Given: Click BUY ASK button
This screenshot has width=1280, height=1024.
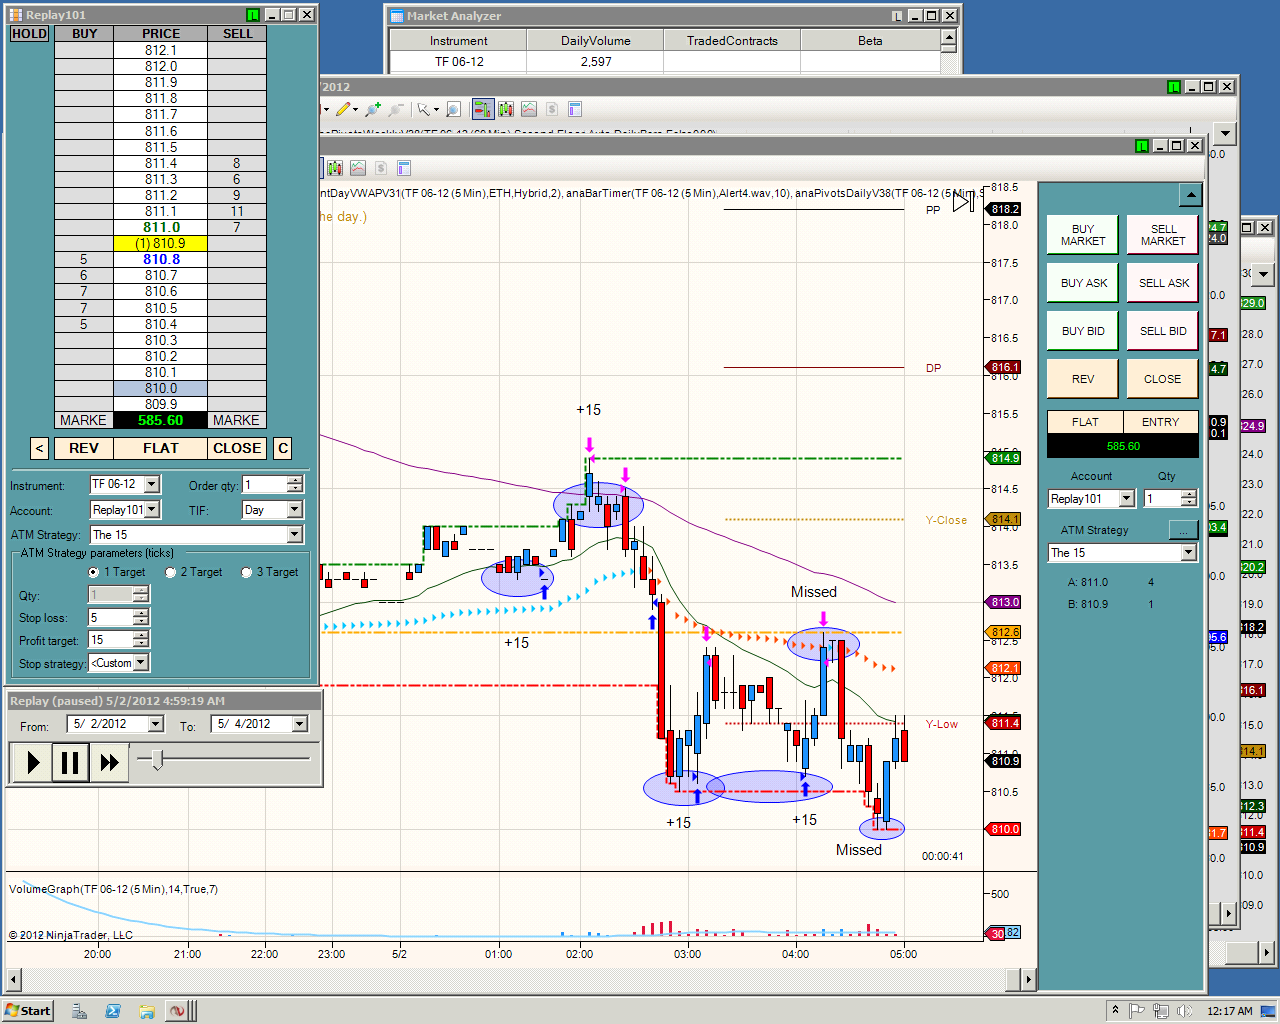Looking at the screenshot, I should pyautogui.click(x=1082, y=283).
